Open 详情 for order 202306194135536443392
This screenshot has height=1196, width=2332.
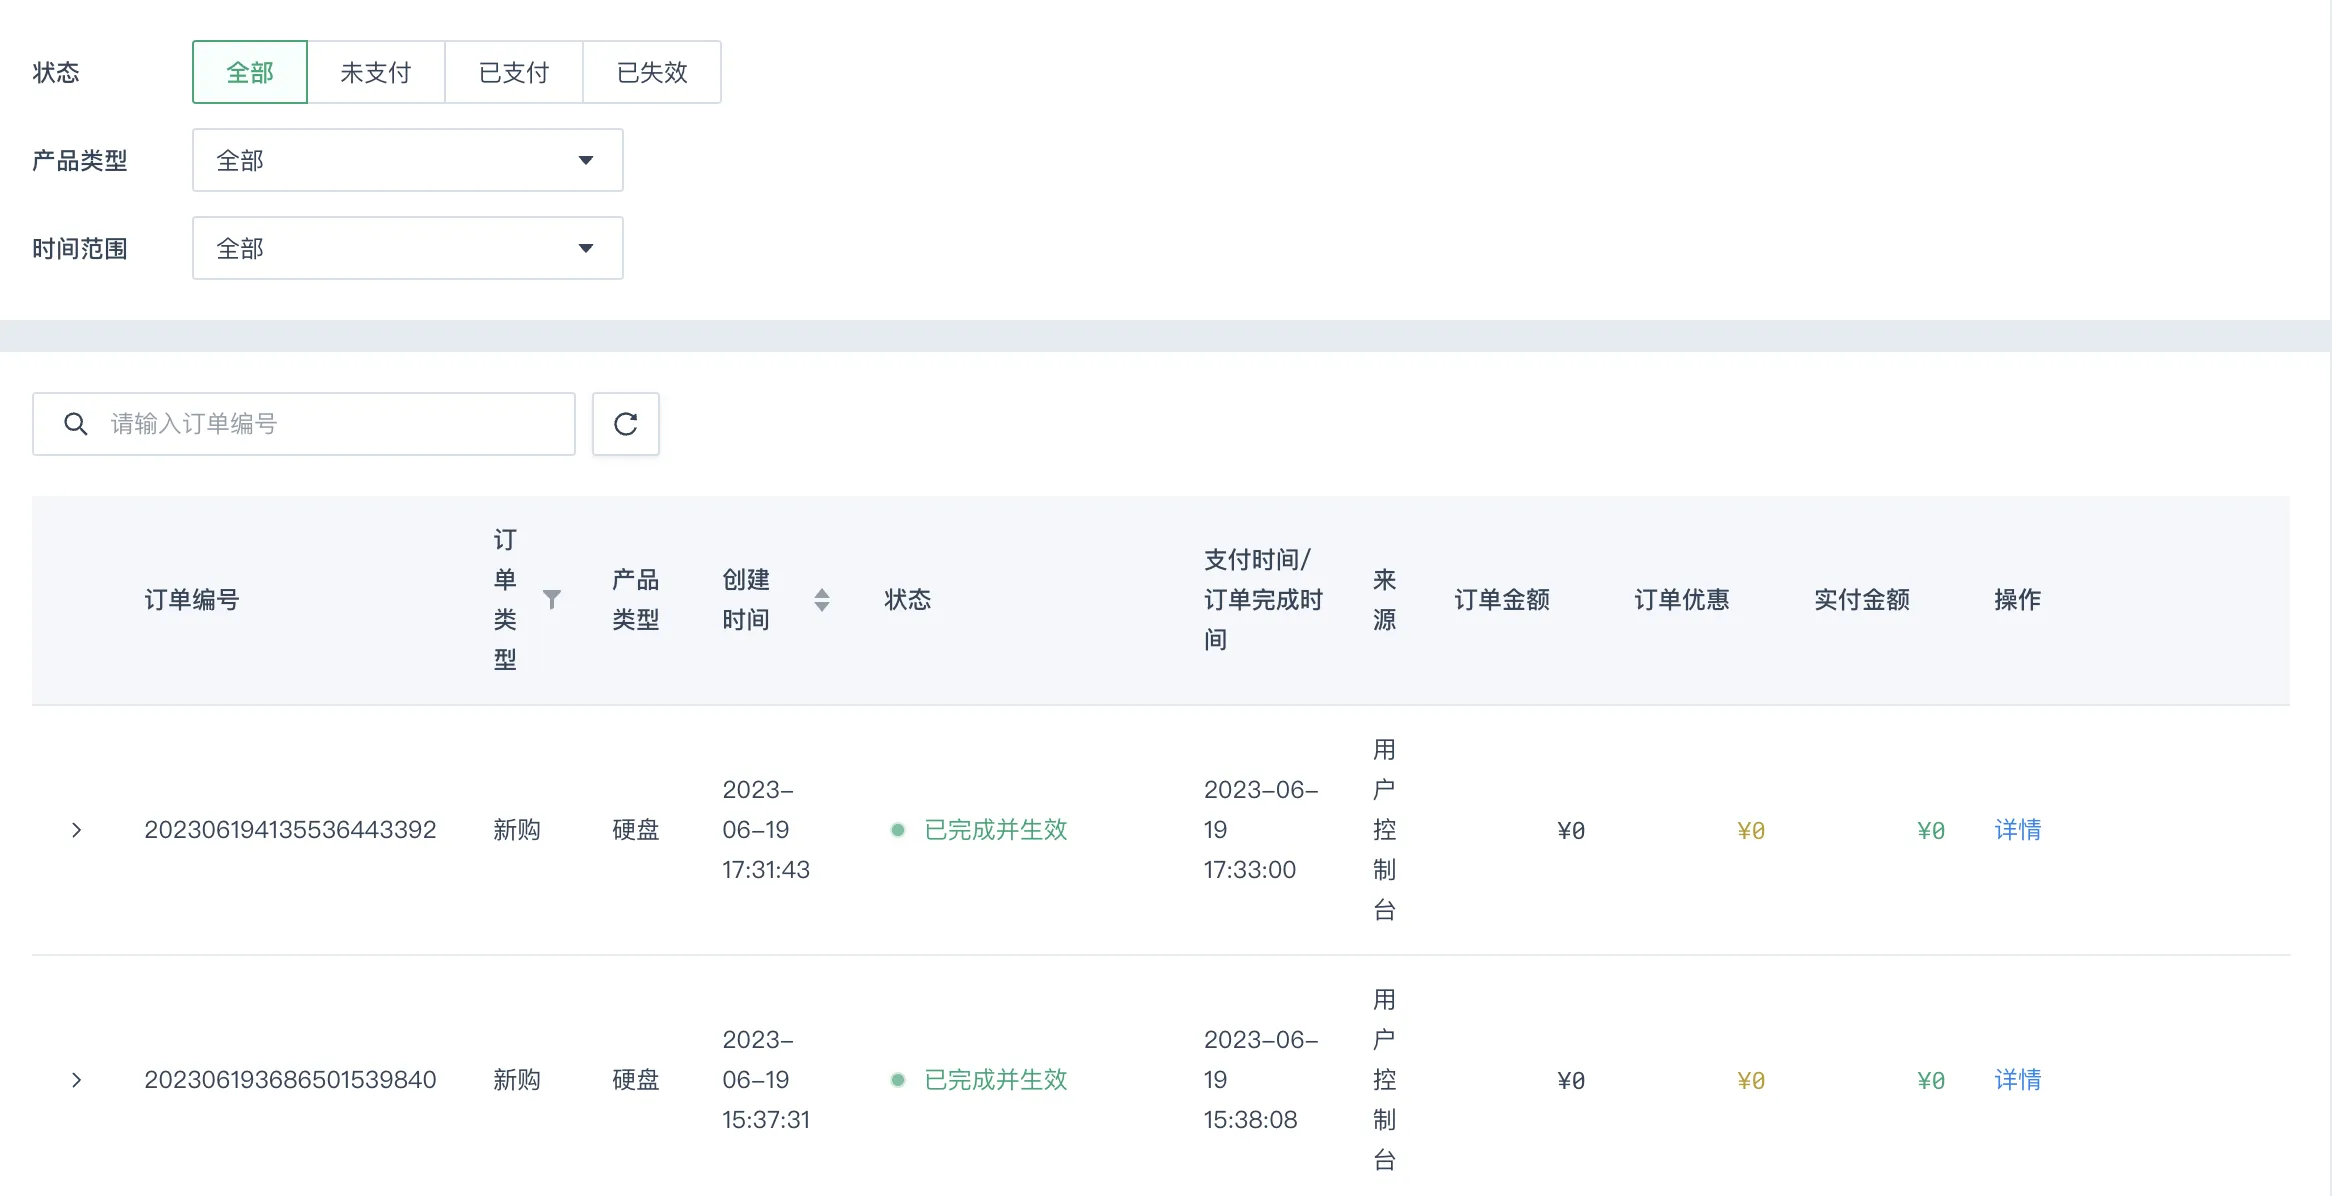[x=2018, y=830]
